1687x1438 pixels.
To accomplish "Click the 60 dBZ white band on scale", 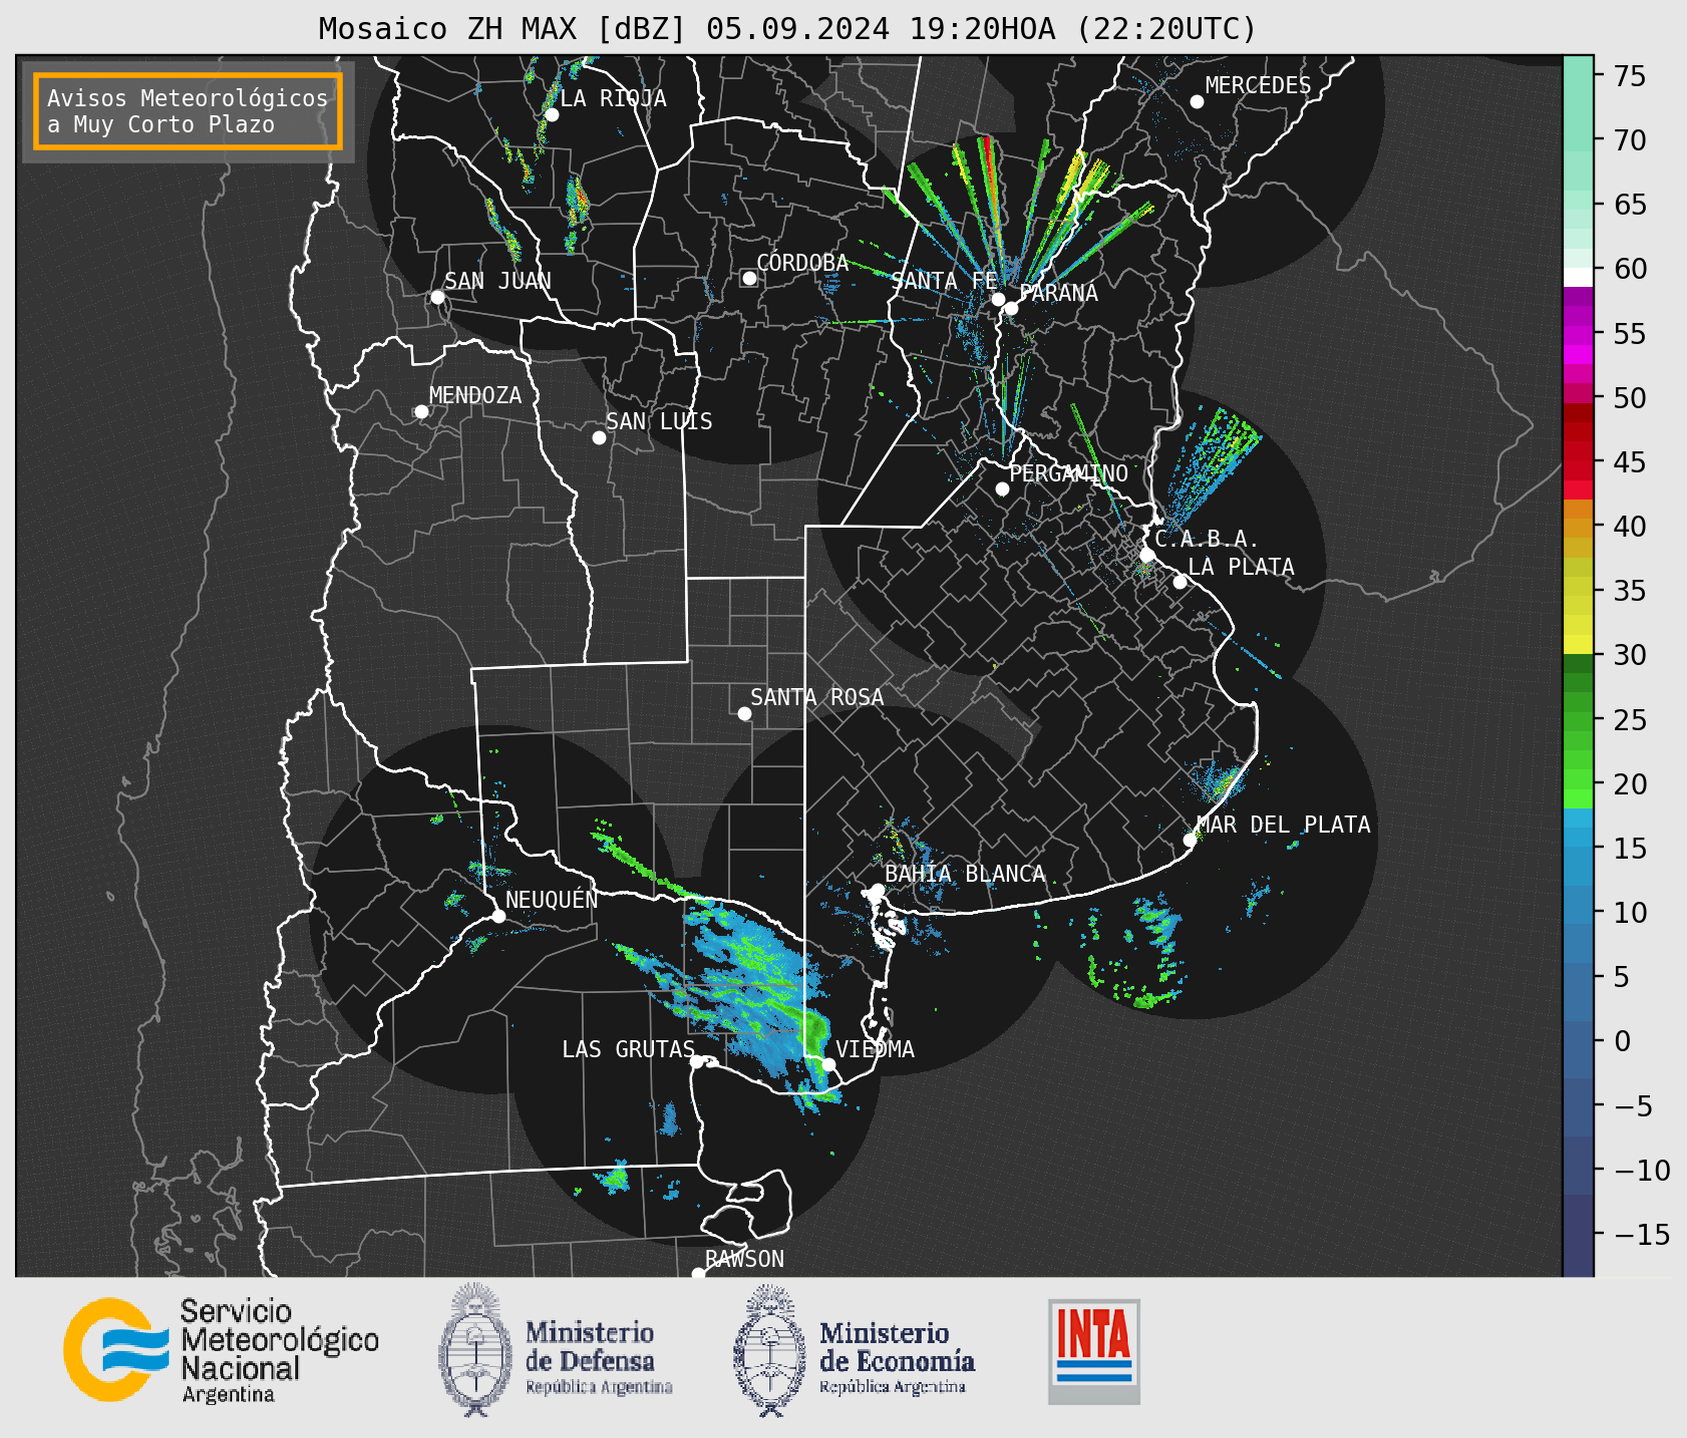I will [1578, 276].
